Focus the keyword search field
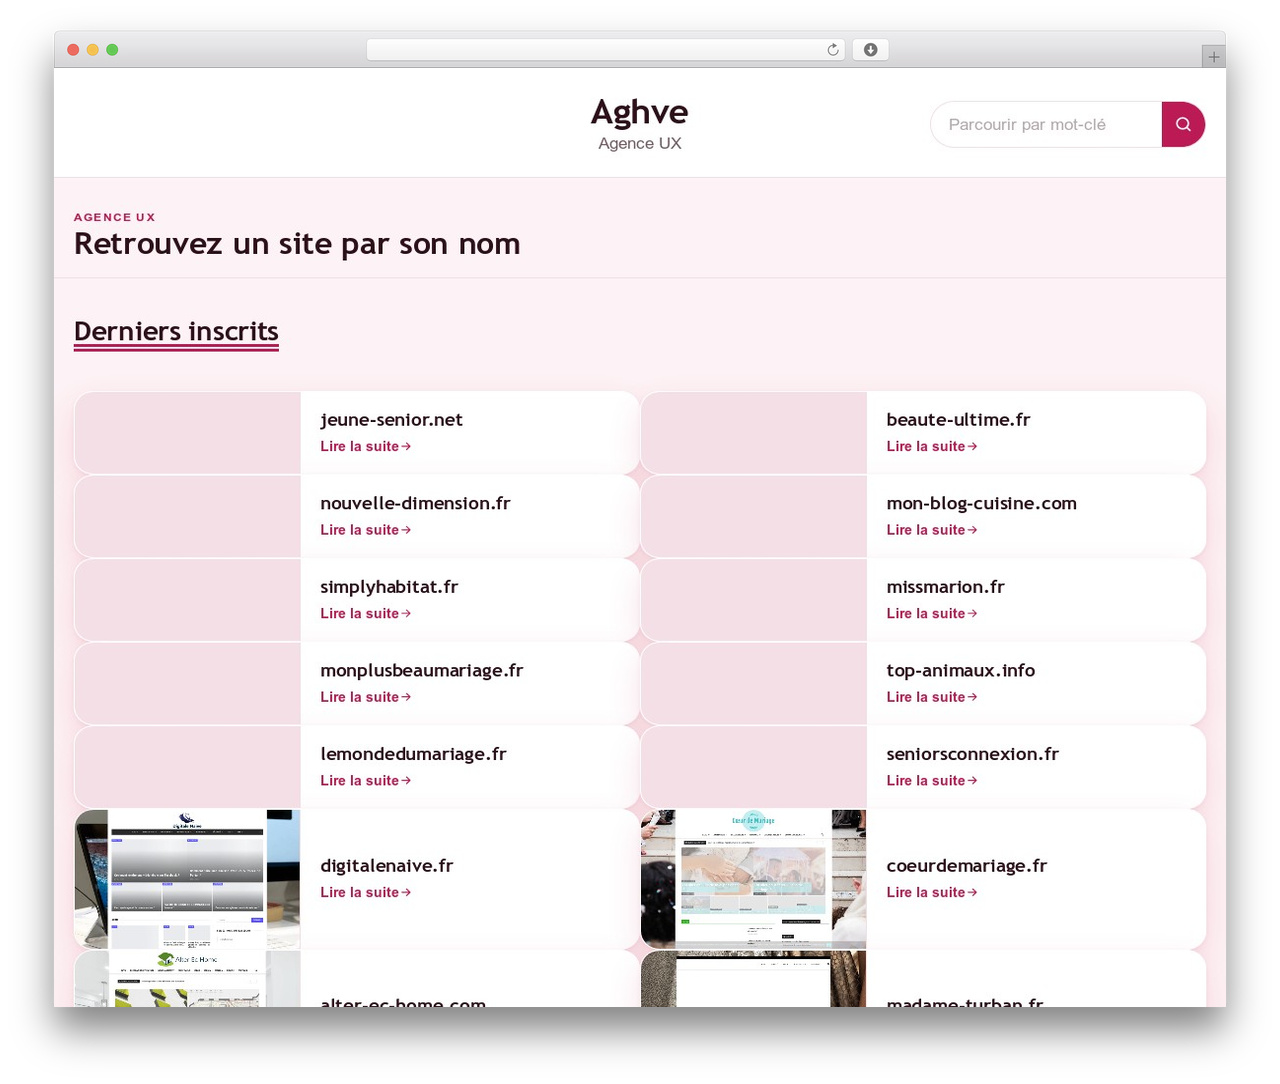 pos(1046,124)
